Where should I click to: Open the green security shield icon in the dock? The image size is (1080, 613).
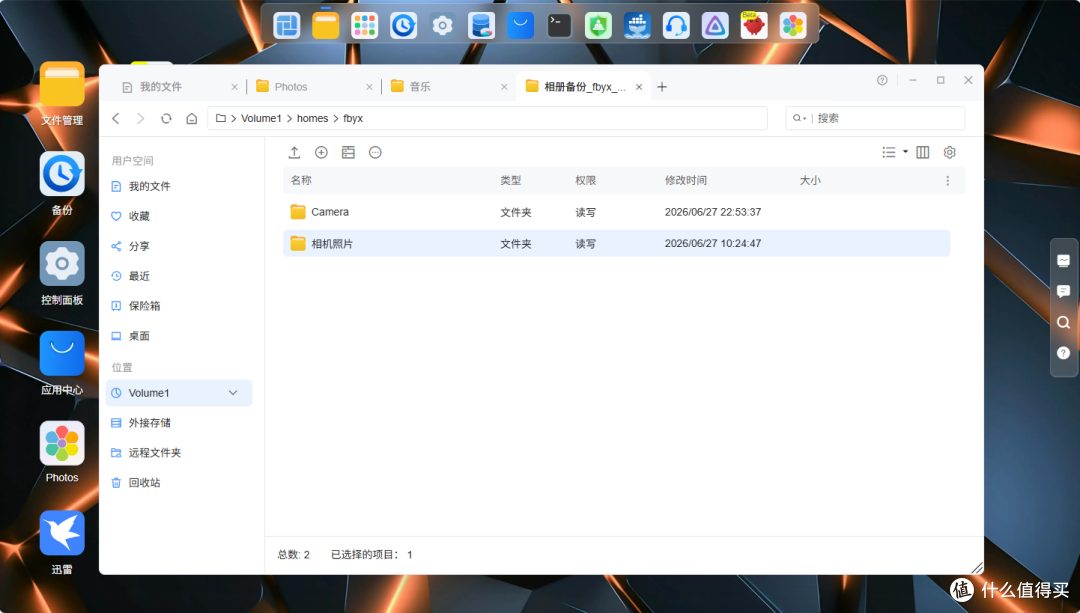[599, 25]
